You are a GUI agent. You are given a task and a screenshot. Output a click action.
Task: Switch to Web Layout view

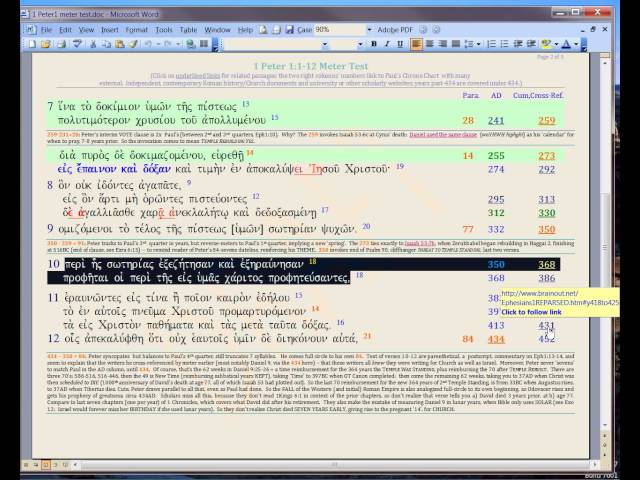36,465
